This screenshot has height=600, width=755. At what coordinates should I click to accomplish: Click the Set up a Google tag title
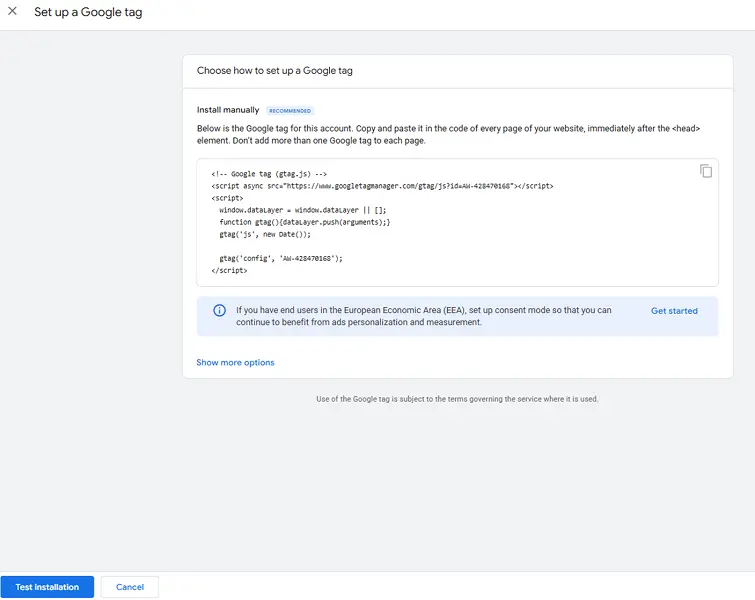88,12
